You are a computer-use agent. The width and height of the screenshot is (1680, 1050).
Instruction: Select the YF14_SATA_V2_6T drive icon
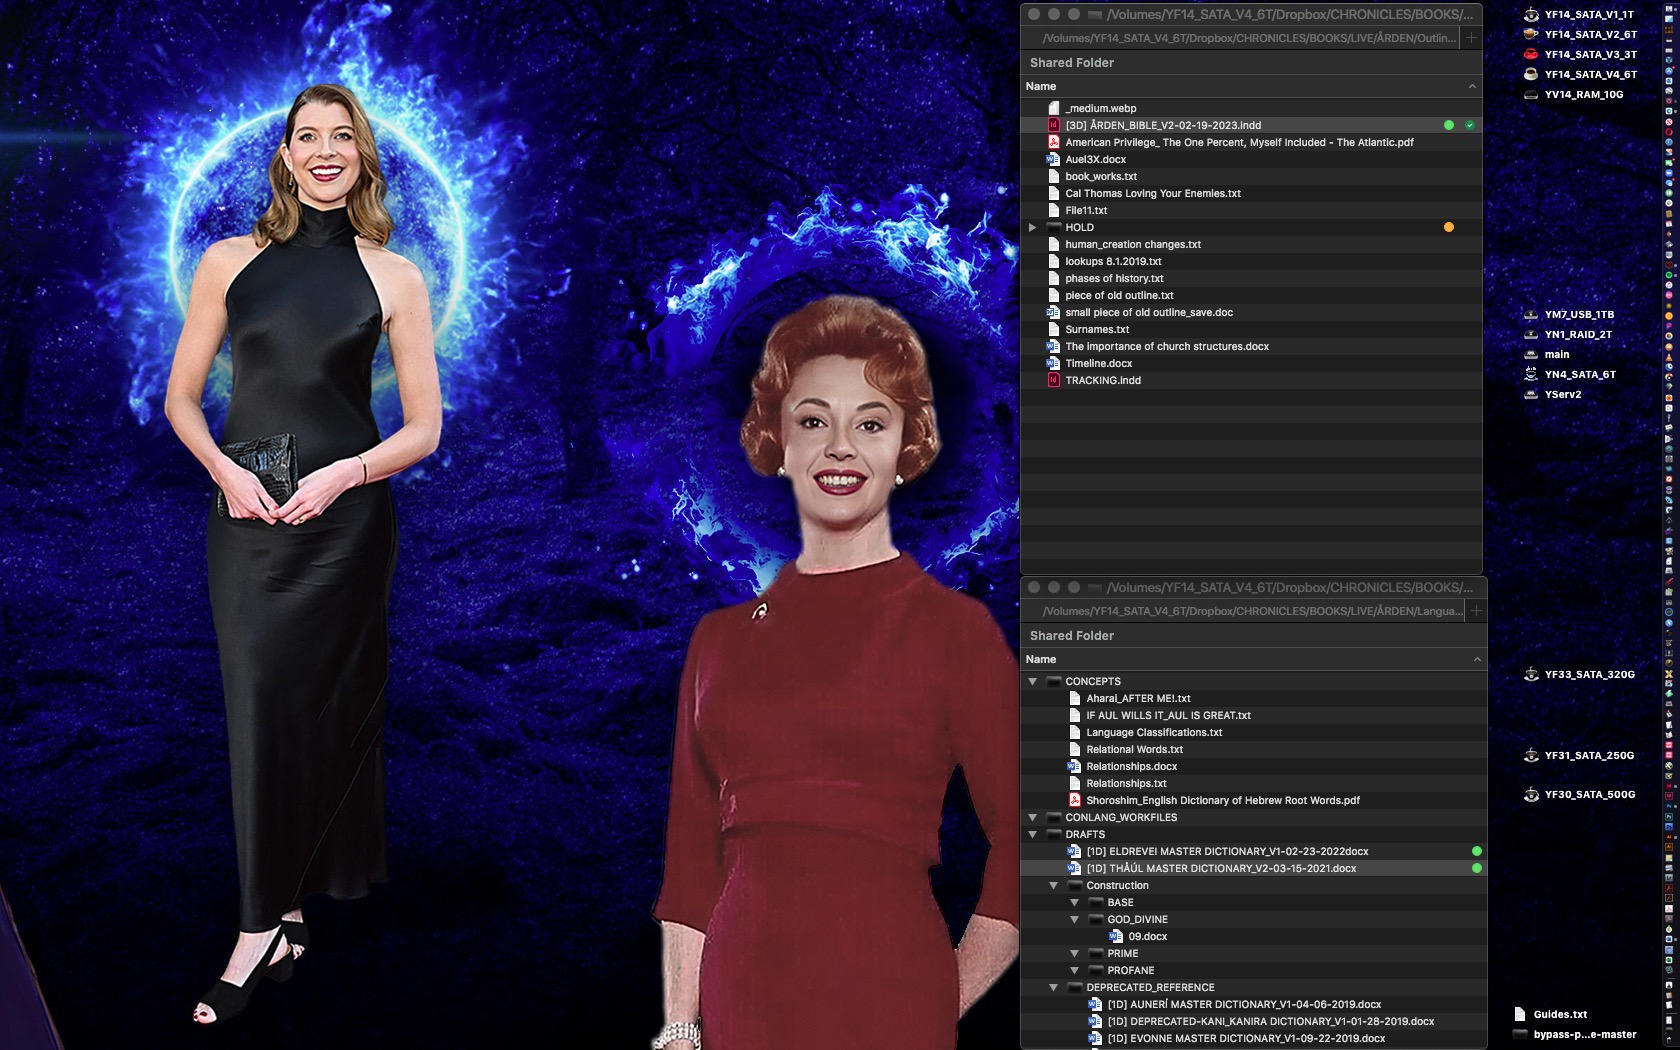(x=1531, y=34)
